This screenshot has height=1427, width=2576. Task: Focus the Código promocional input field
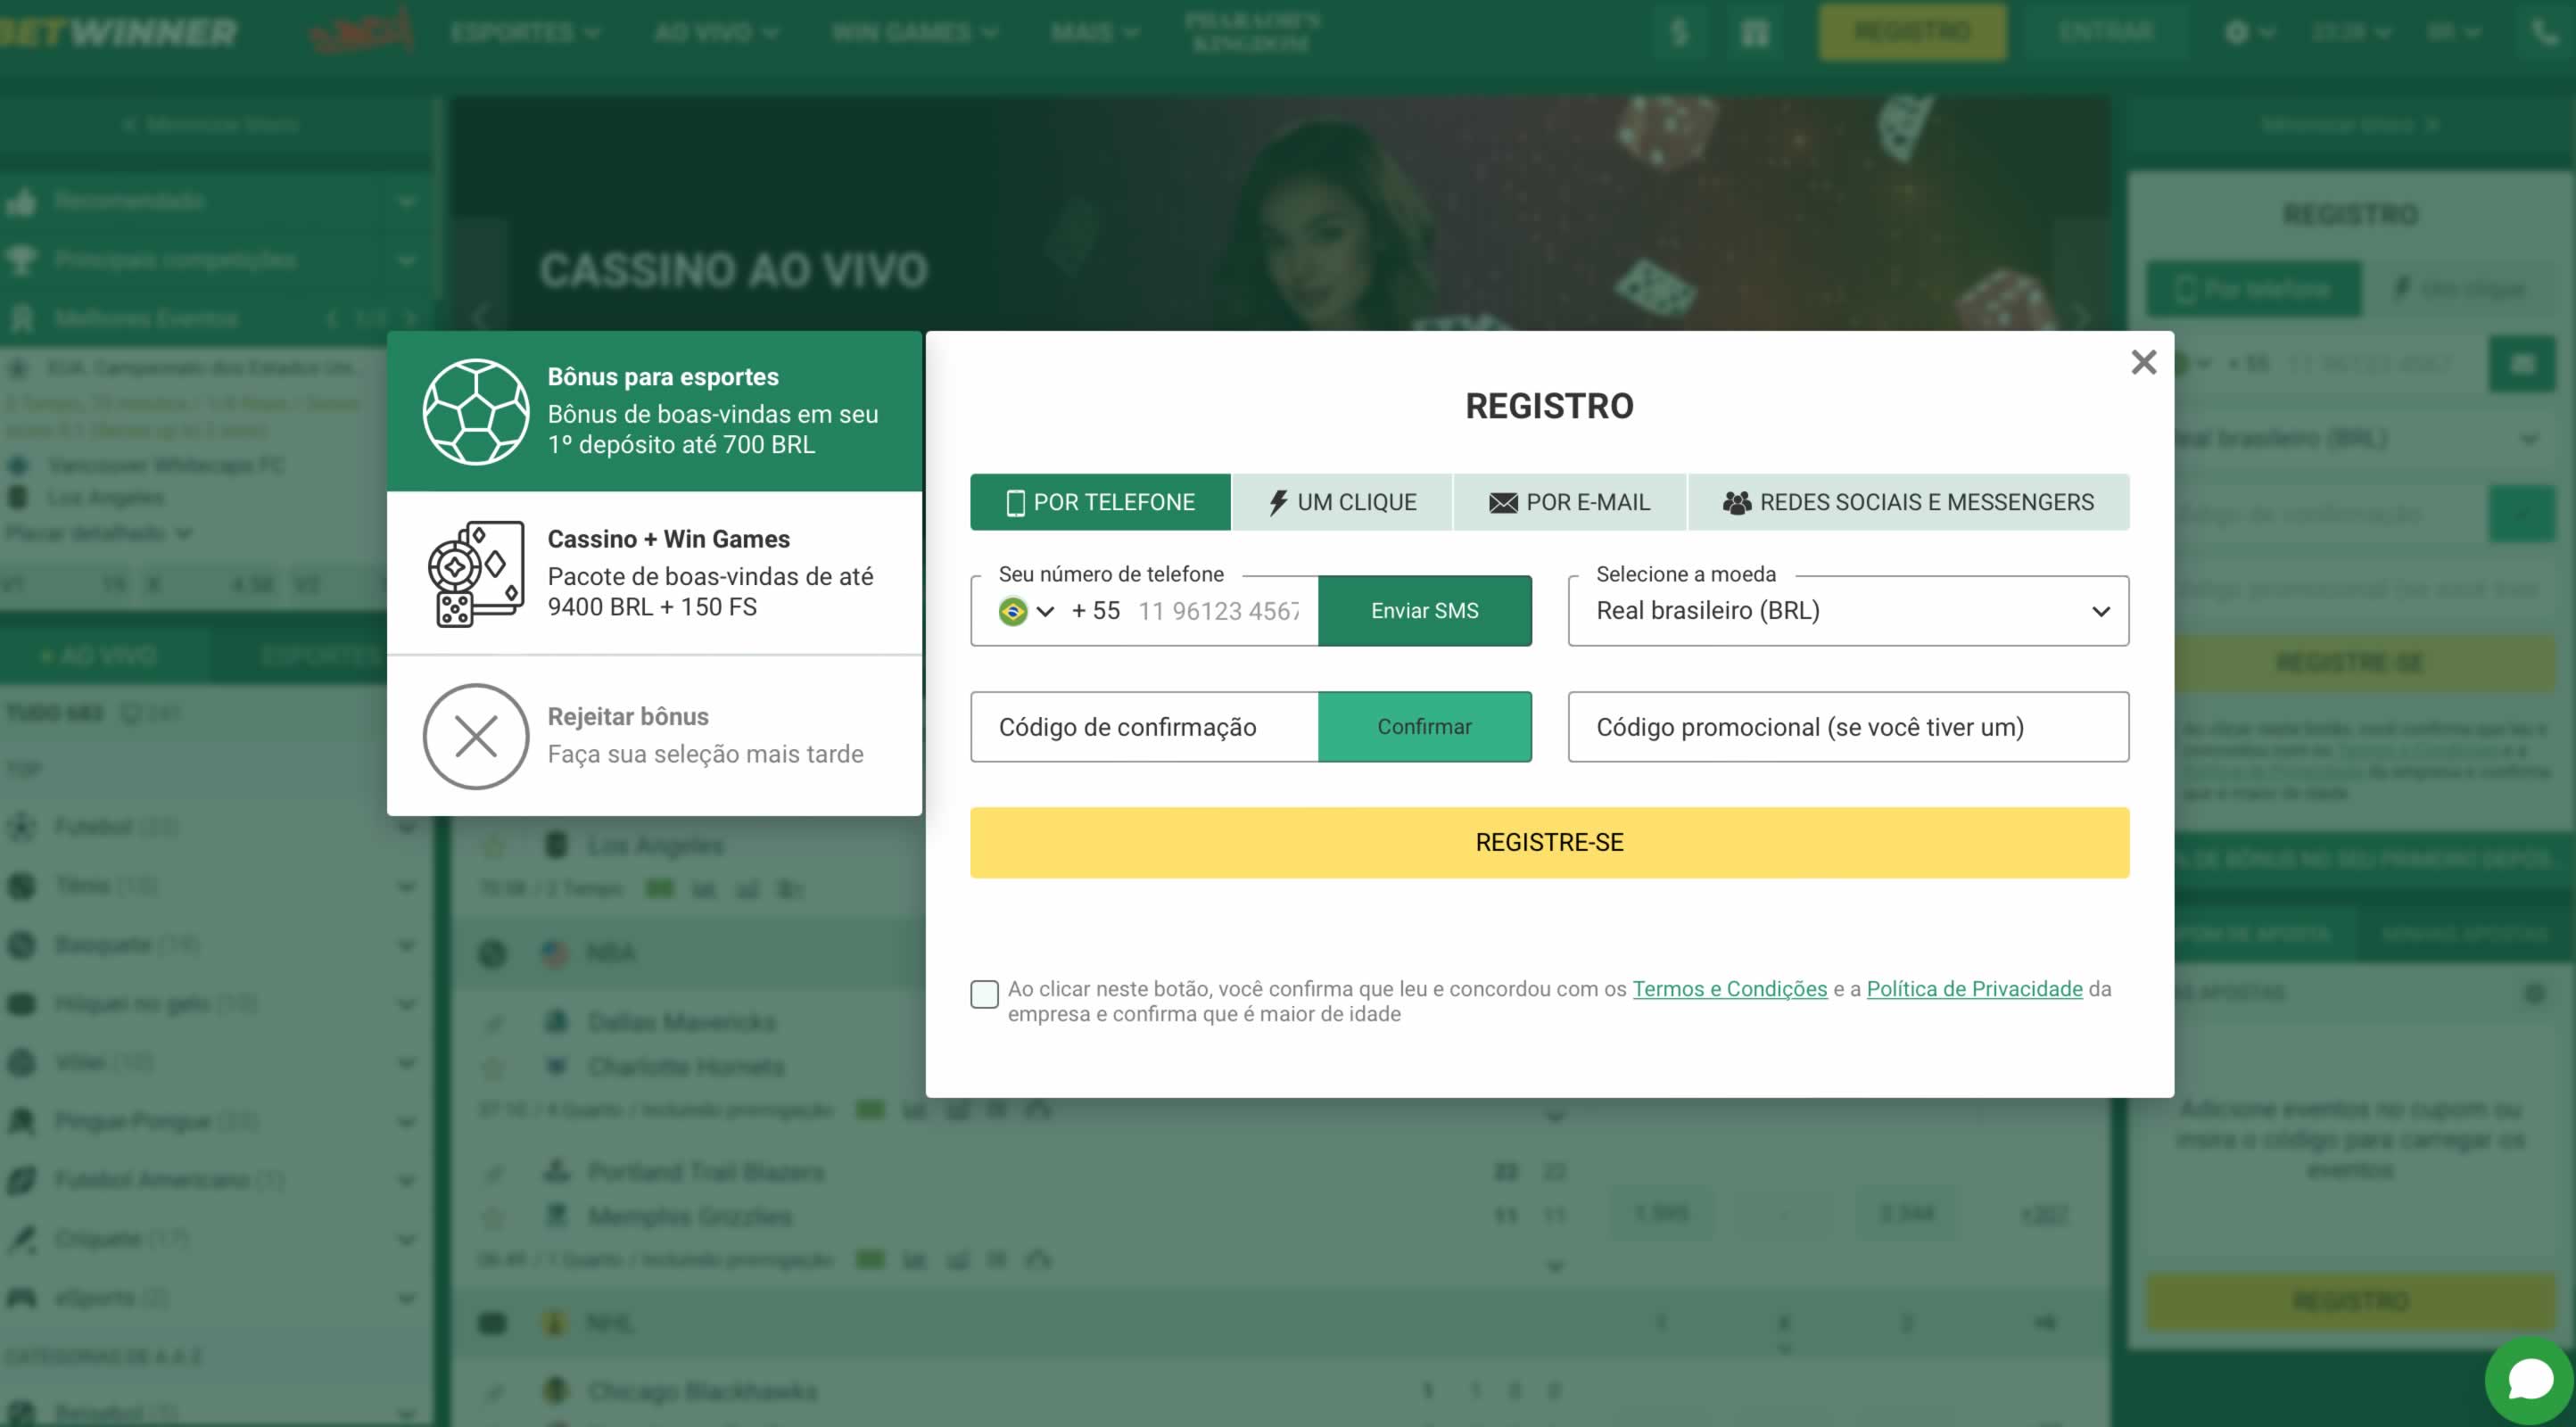[x=1848, y=727]
